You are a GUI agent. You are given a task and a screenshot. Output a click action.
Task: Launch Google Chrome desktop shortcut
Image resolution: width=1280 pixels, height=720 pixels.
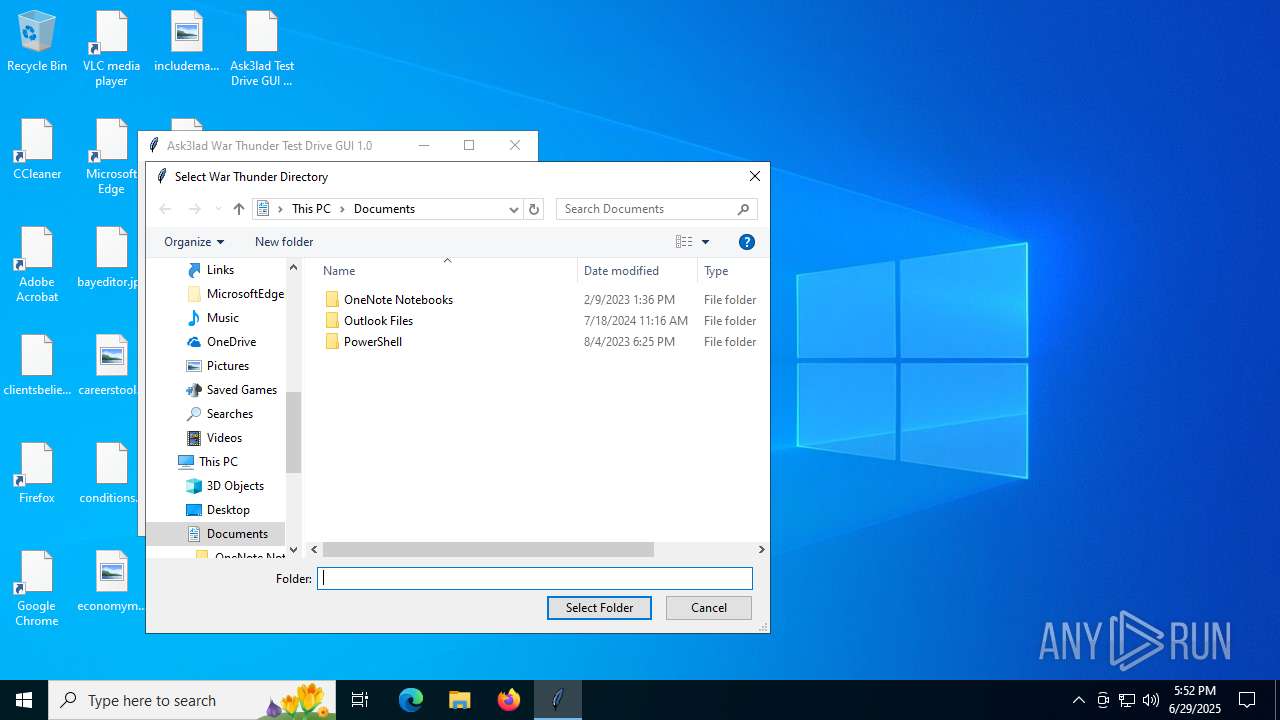(37, 589)
